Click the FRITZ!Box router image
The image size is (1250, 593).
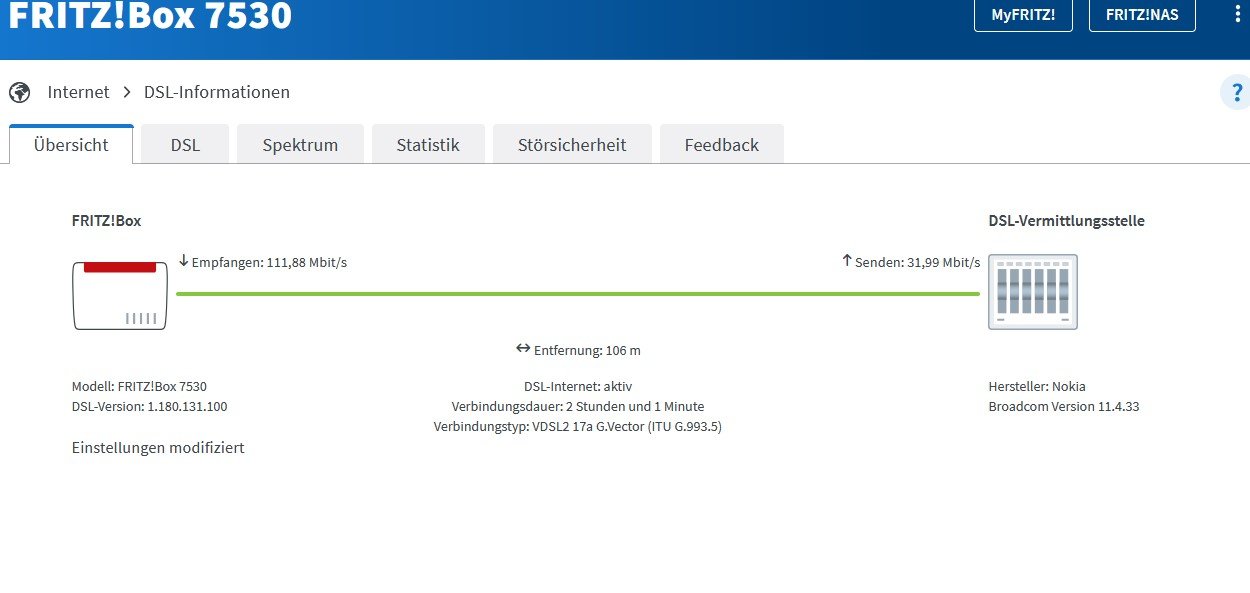pos(120,295)
